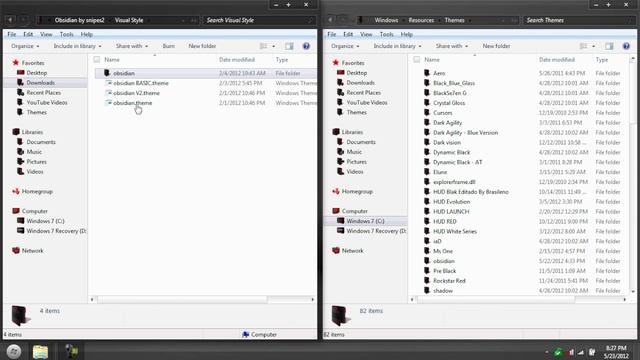Click Resources breadcrumb in right address bar

click(x=421, y=20)
